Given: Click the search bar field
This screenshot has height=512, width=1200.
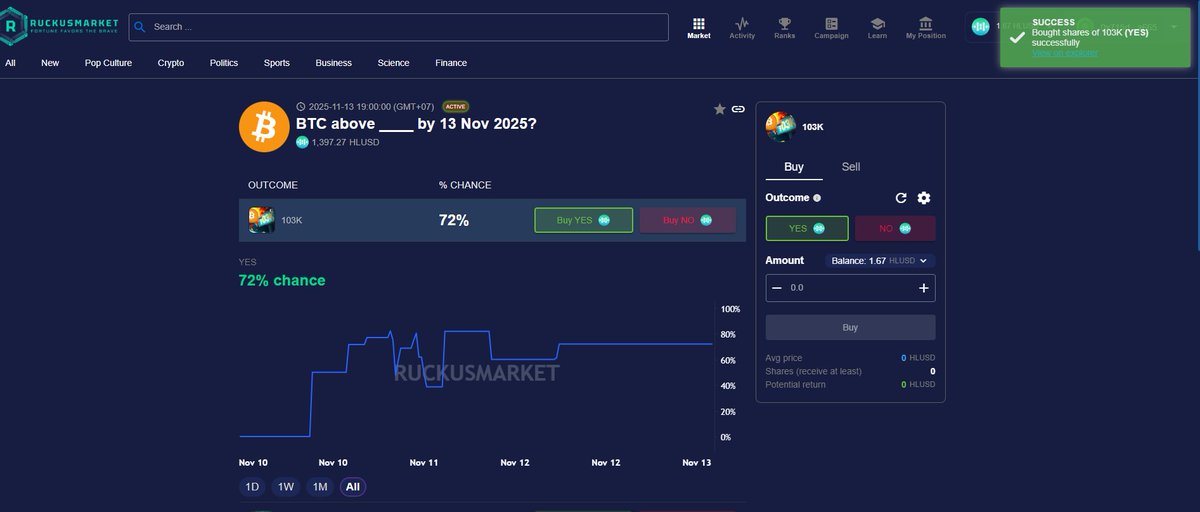Looking at the screenshot, I should tap(398, 27).
